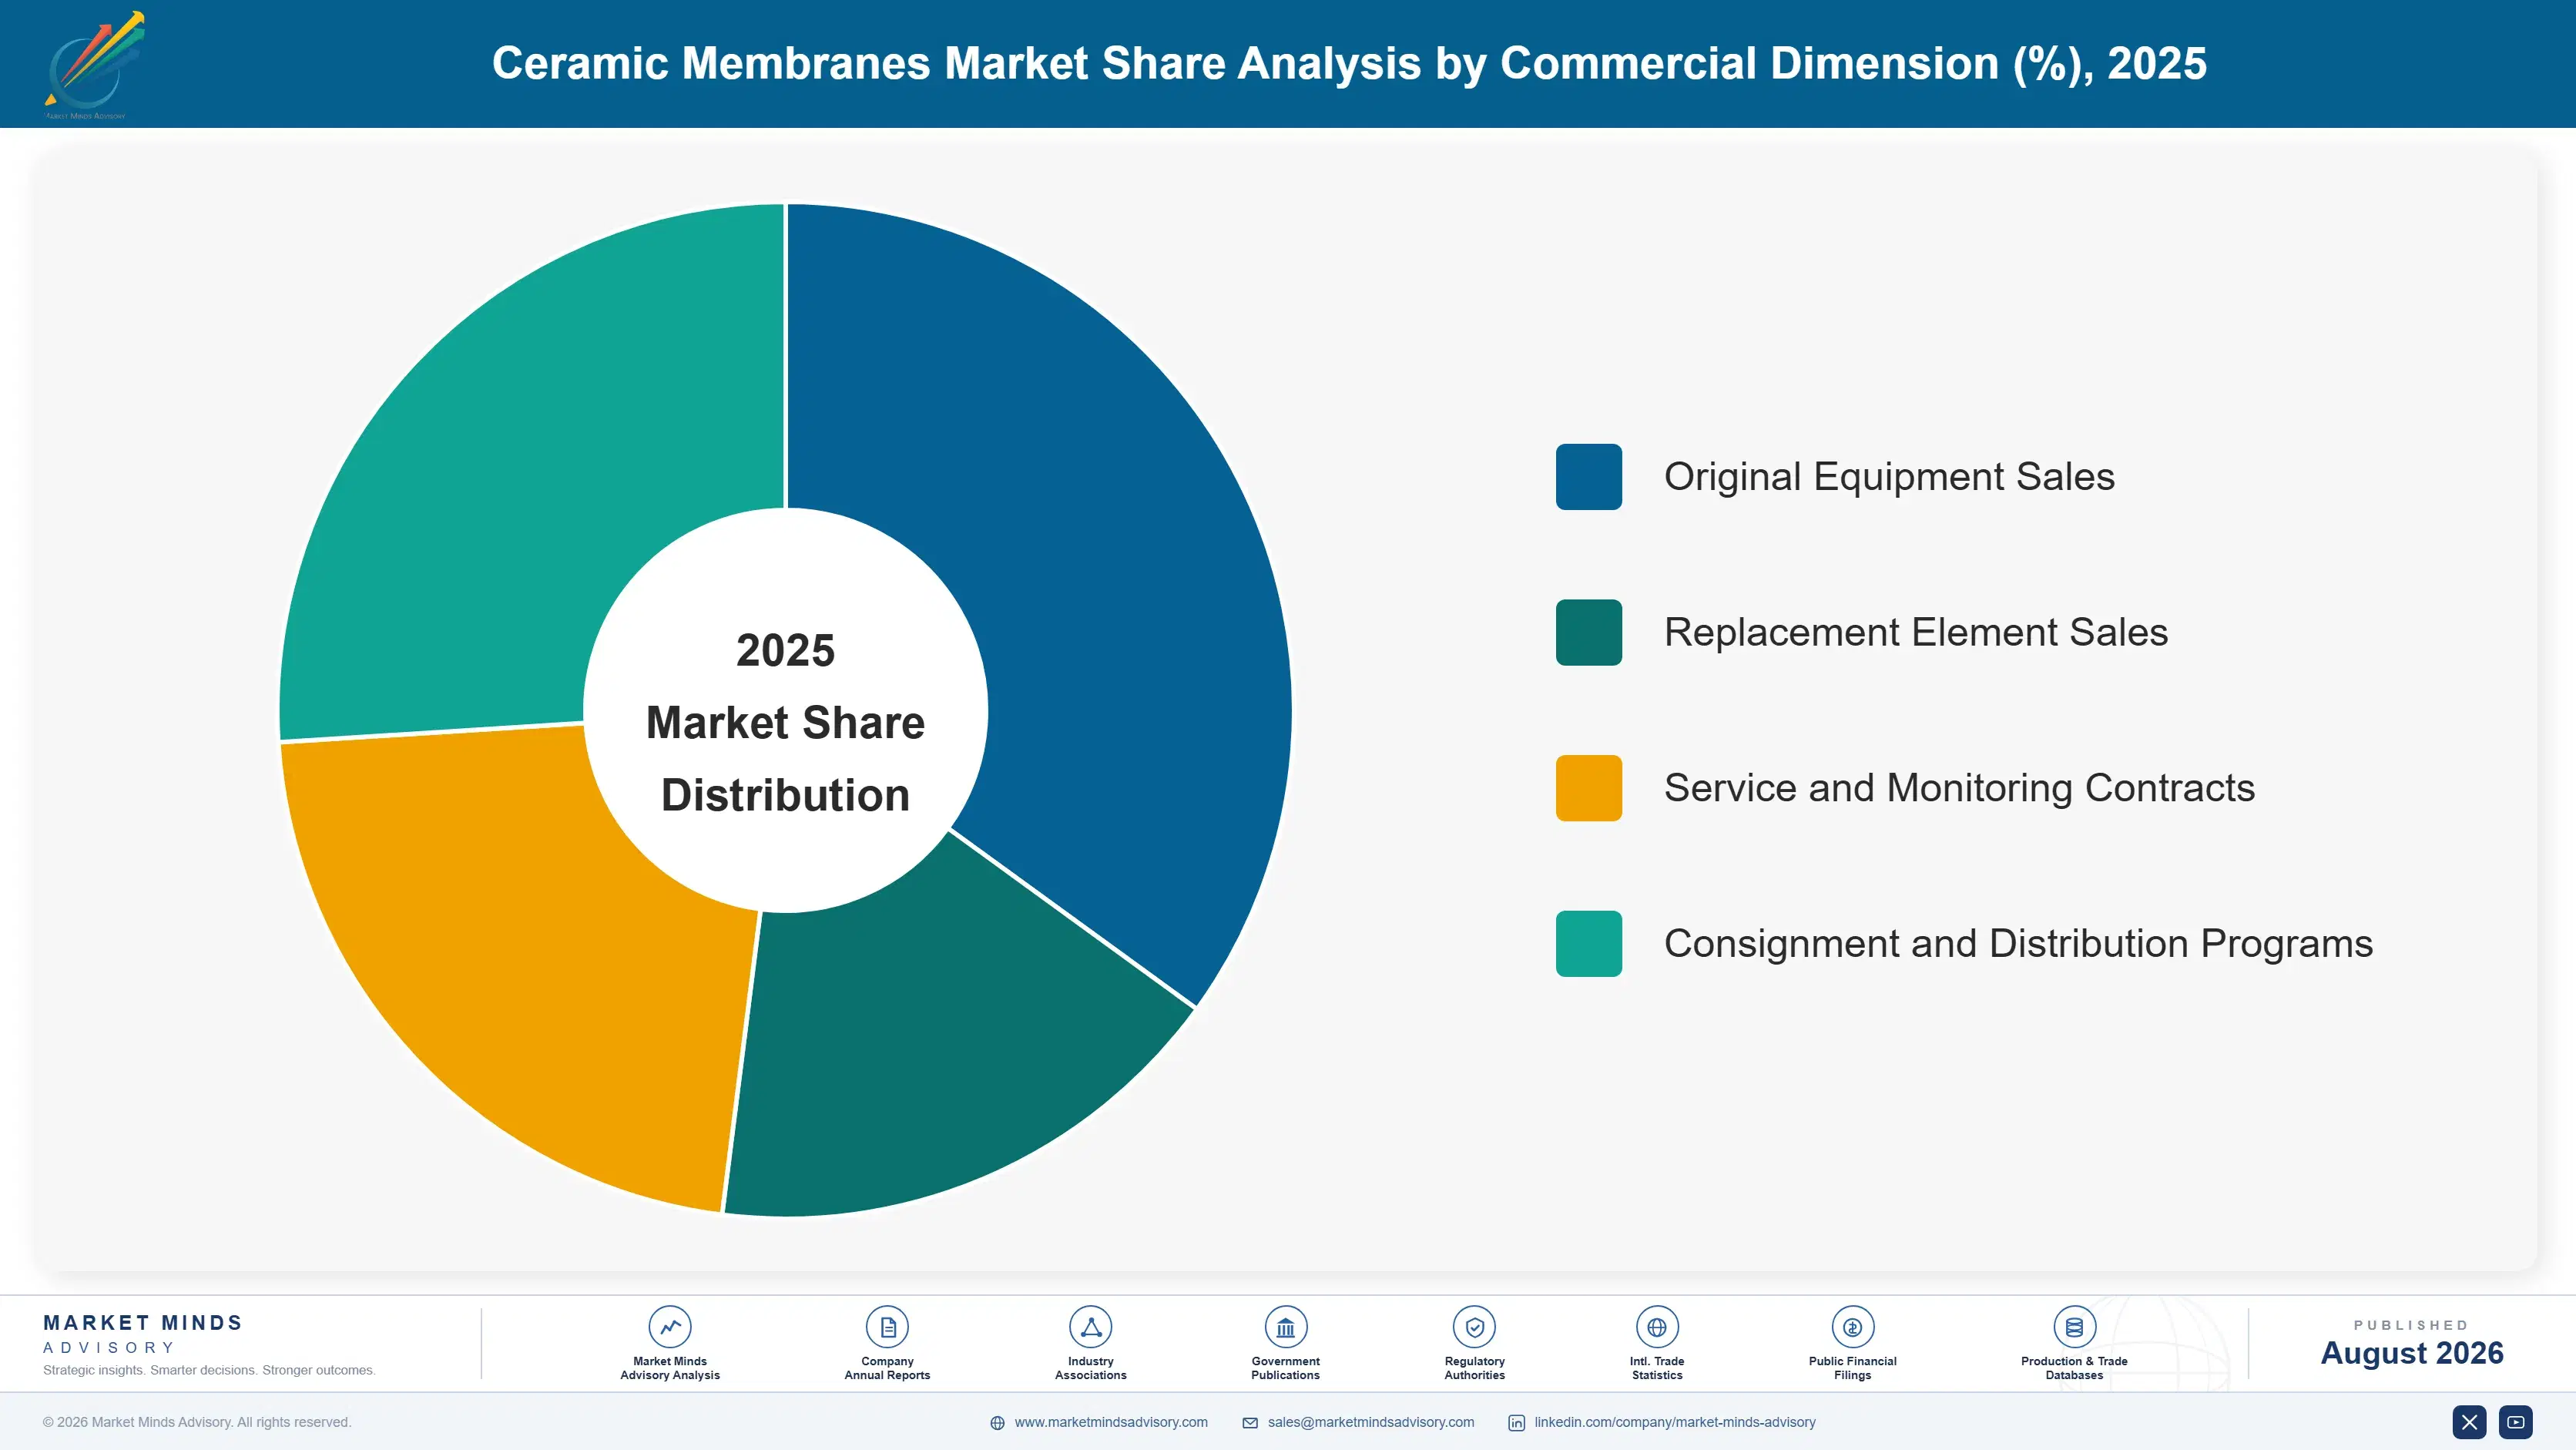Click the Consignment and Distribution Programs legend label

2018,944
